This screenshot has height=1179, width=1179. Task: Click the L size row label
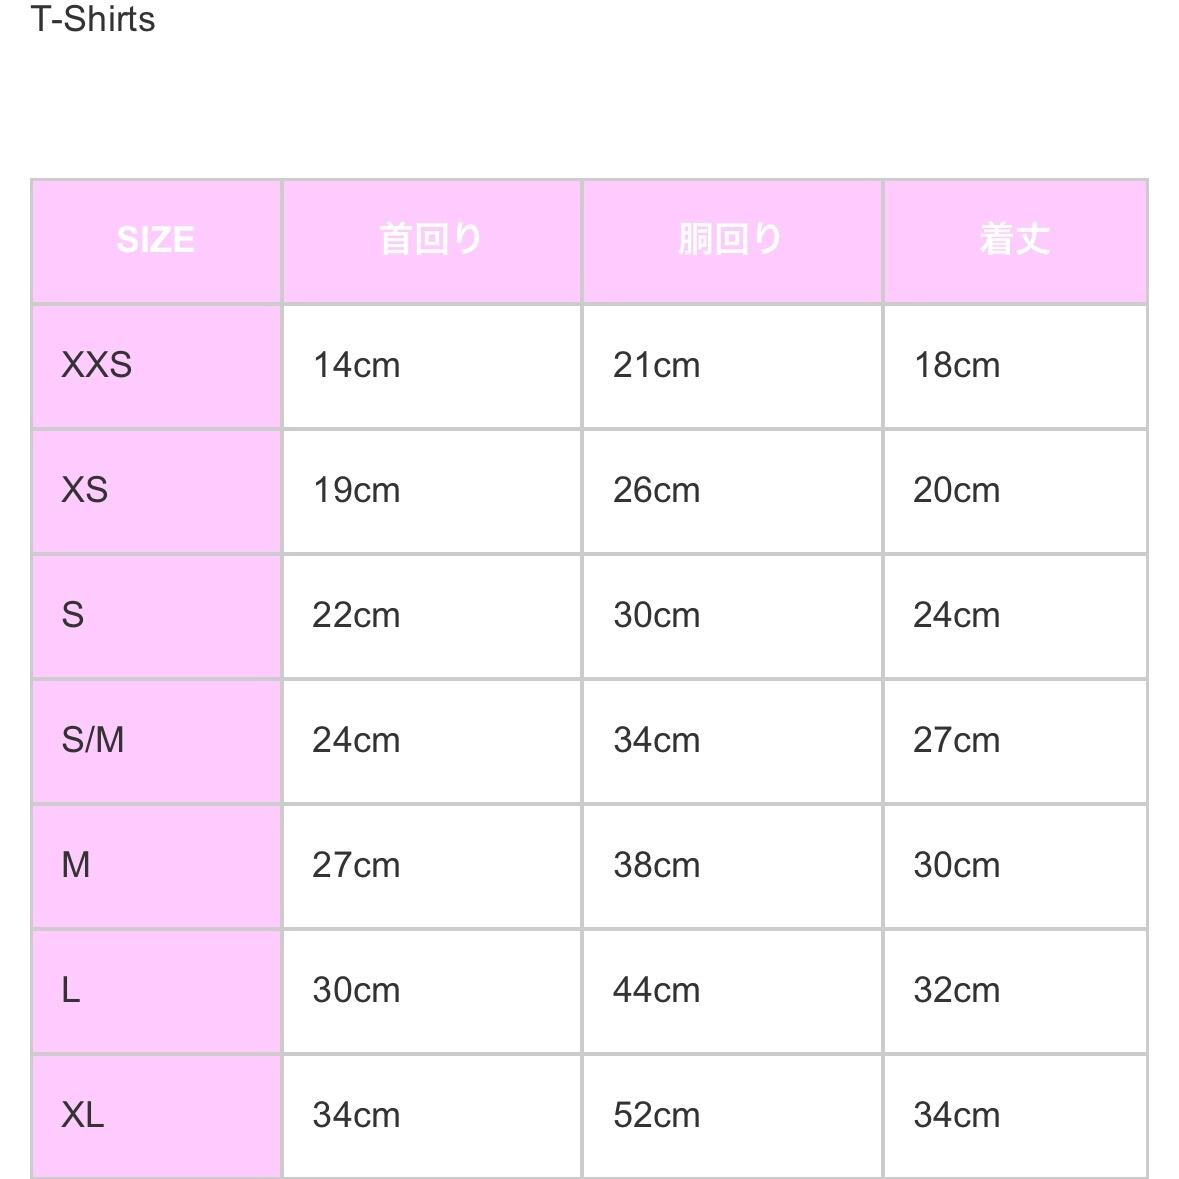pyautogui.click(x=71, y=990)
